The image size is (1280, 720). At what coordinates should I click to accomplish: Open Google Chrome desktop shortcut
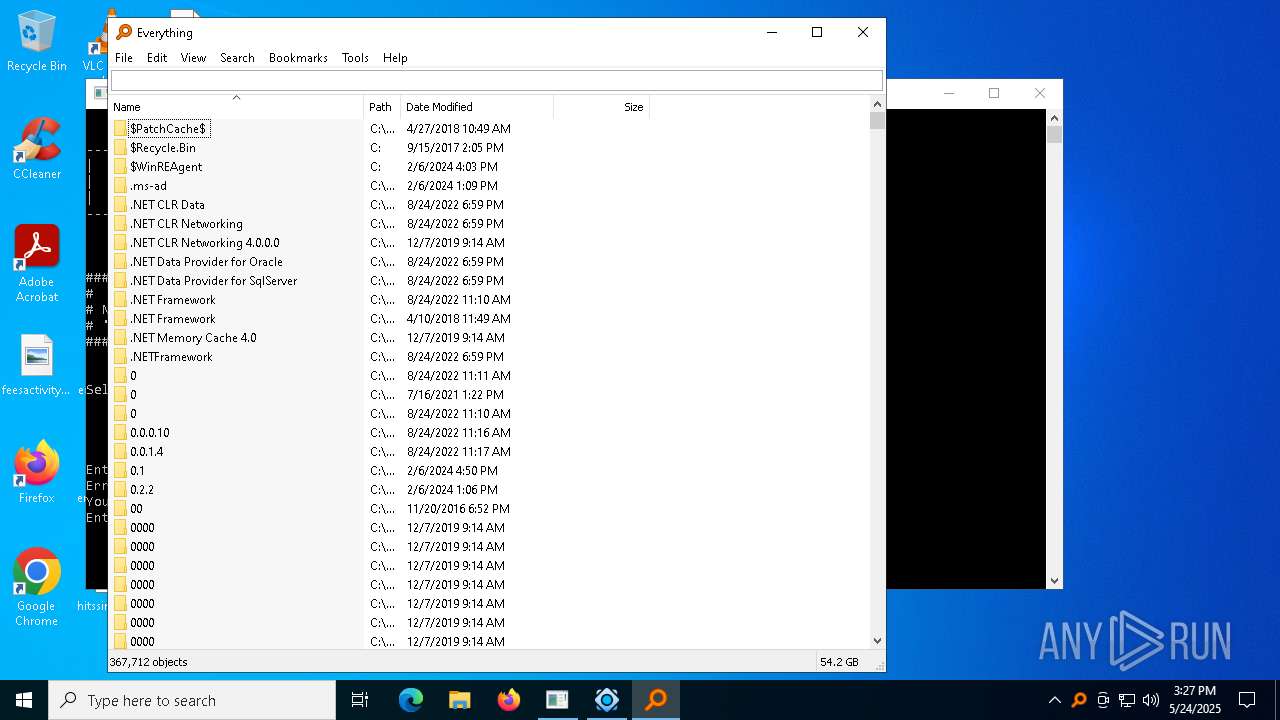pos(37,588)
